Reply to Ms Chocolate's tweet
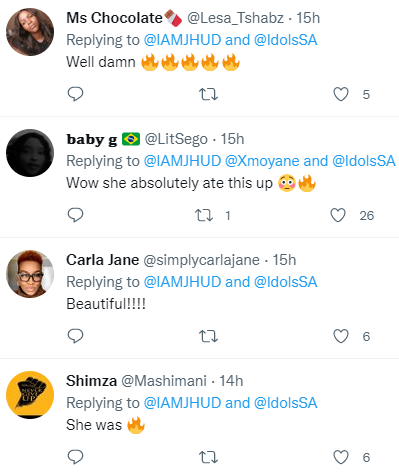 click(75, 94)
